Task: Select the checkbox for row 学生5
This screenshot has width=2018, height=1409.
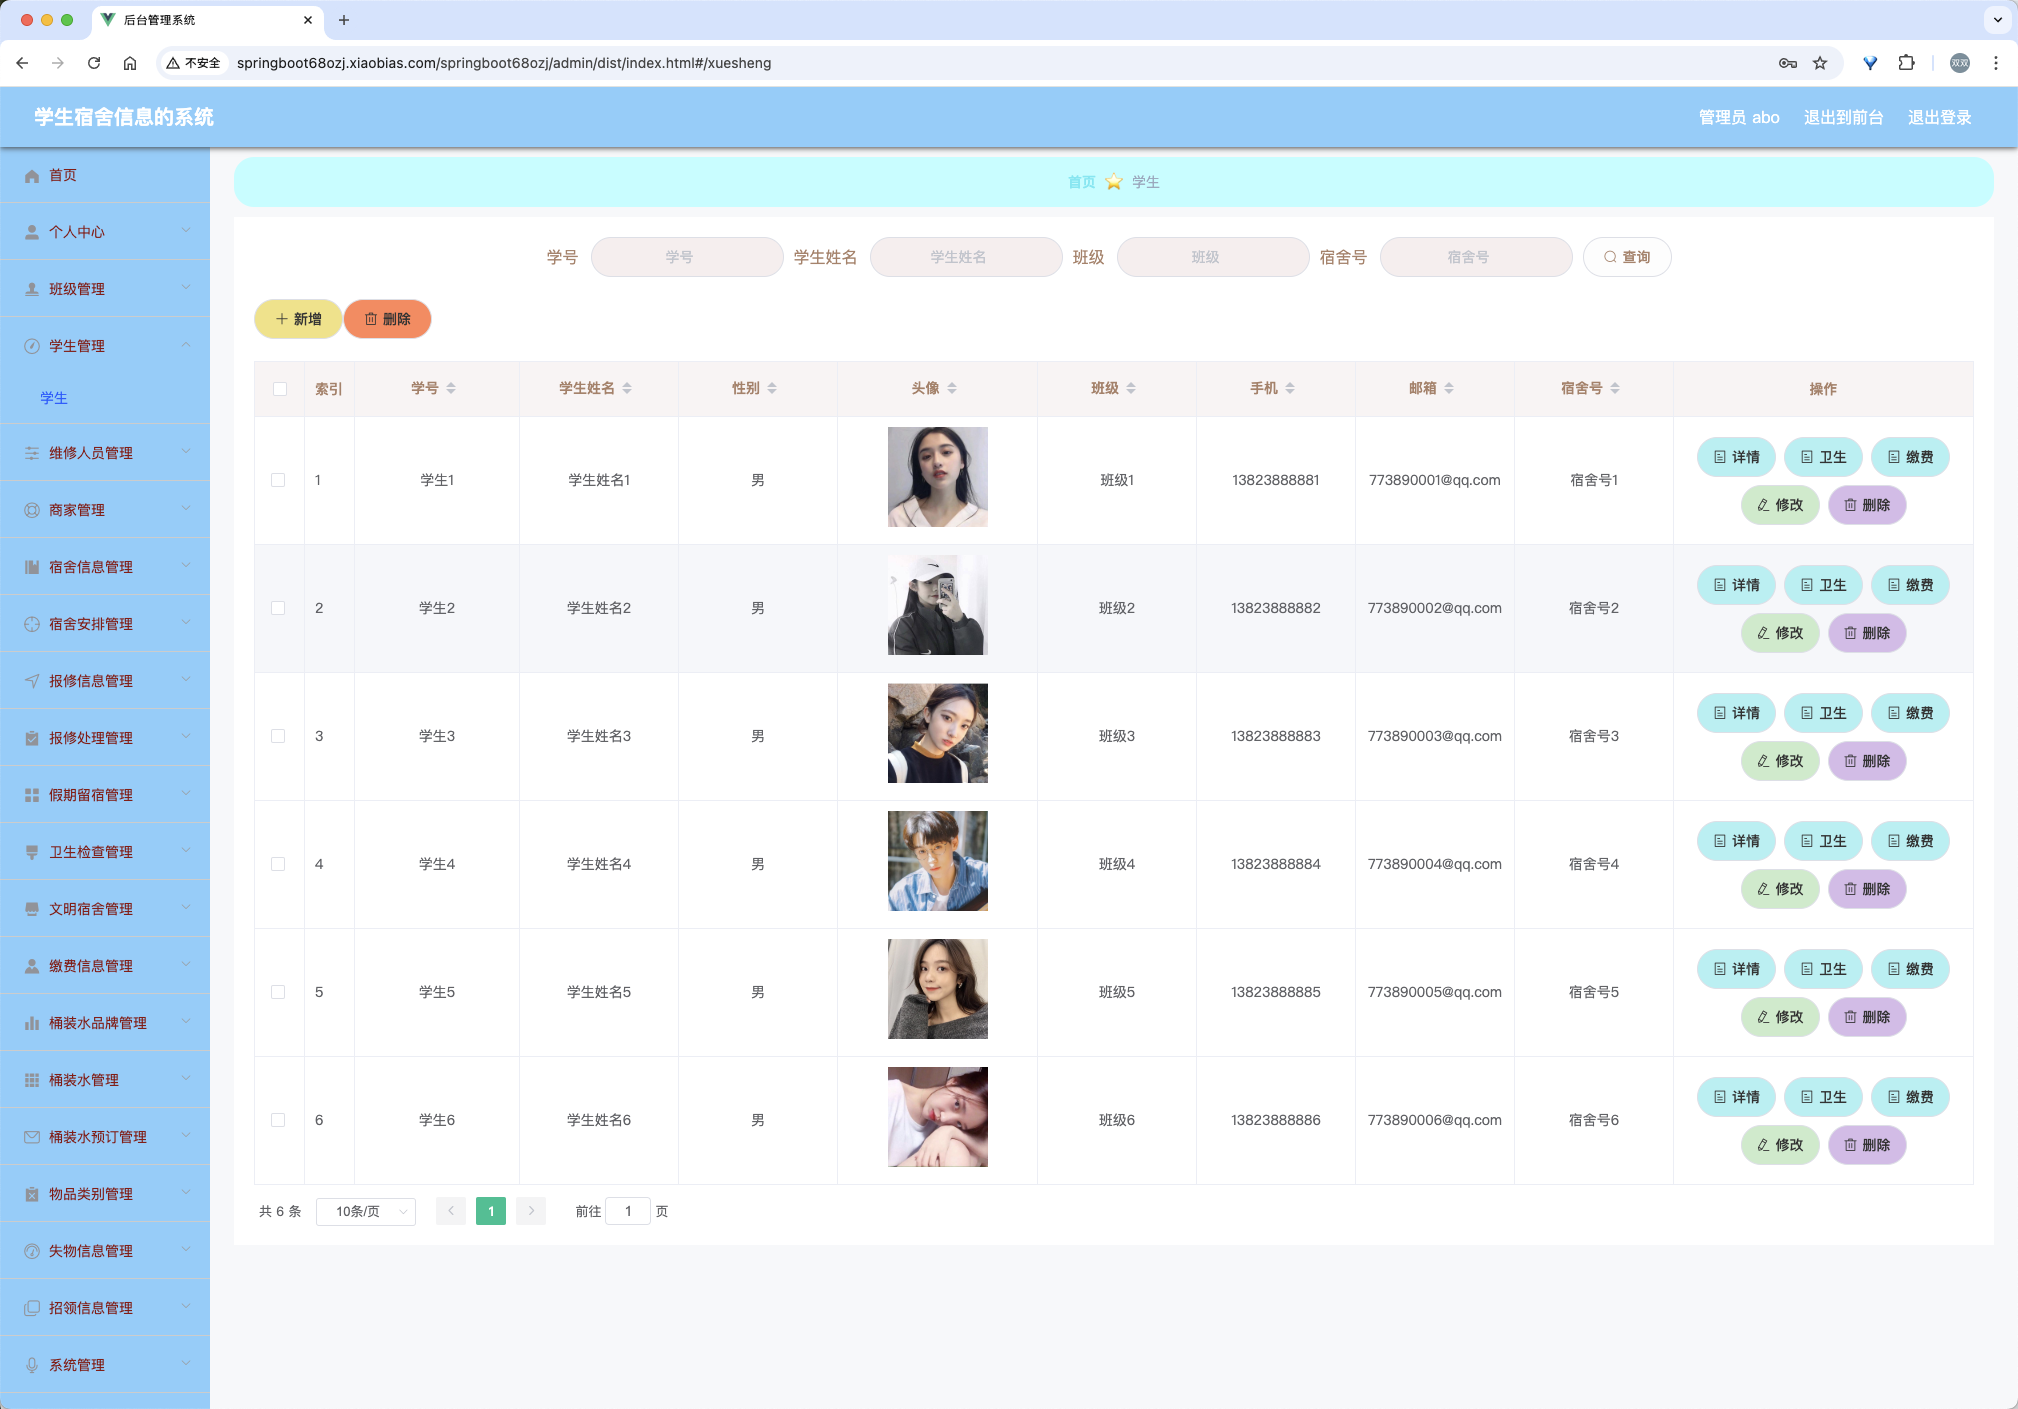Action: pos(278,992)
